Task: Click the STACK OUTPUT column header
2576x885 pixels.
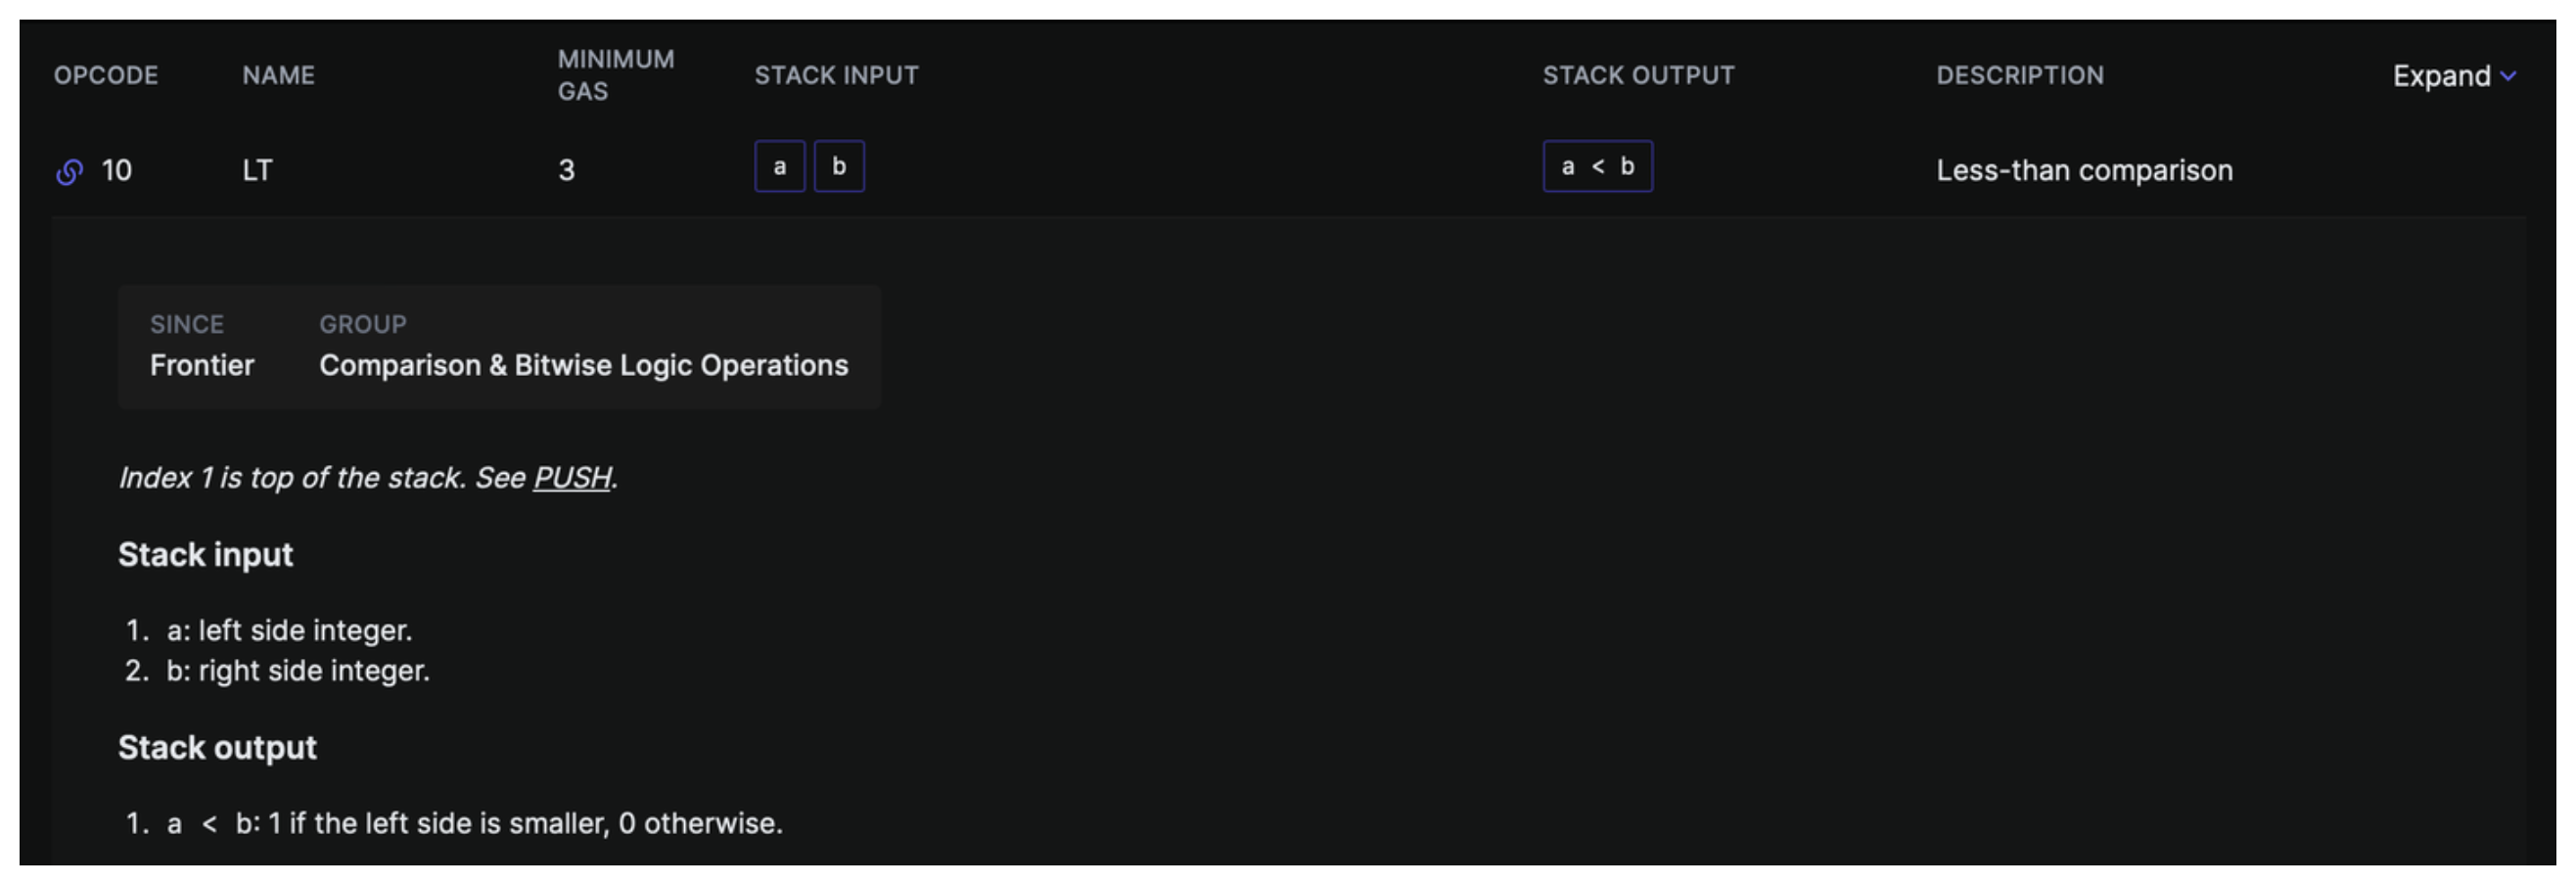Action: 1638,76
